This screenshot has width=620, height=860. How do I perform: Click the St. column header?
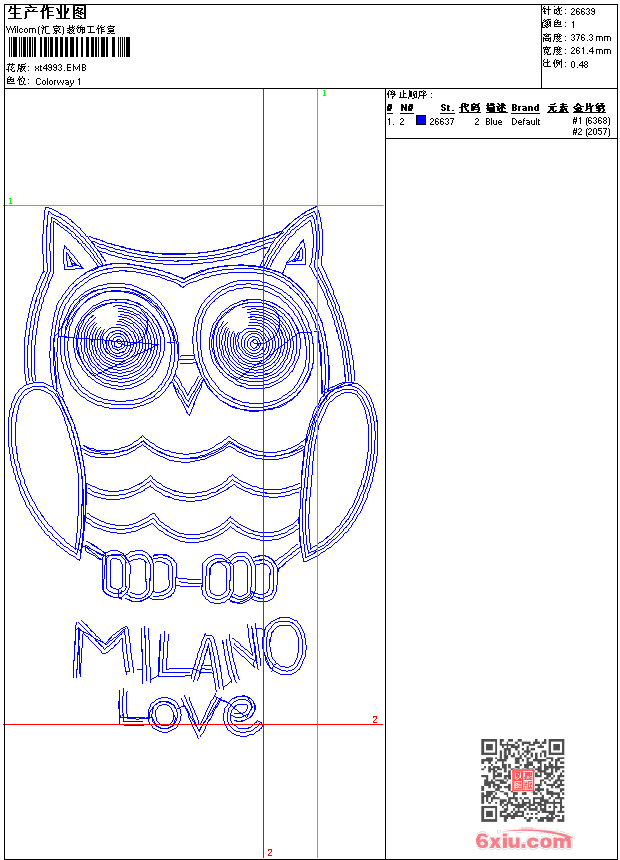(447, 108)
